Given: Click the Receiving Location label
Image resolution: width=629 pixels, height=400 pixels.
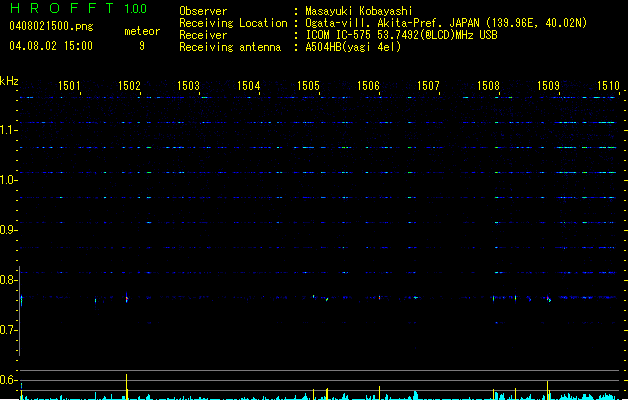Looking at the screenshot, I should click(233, 23).
